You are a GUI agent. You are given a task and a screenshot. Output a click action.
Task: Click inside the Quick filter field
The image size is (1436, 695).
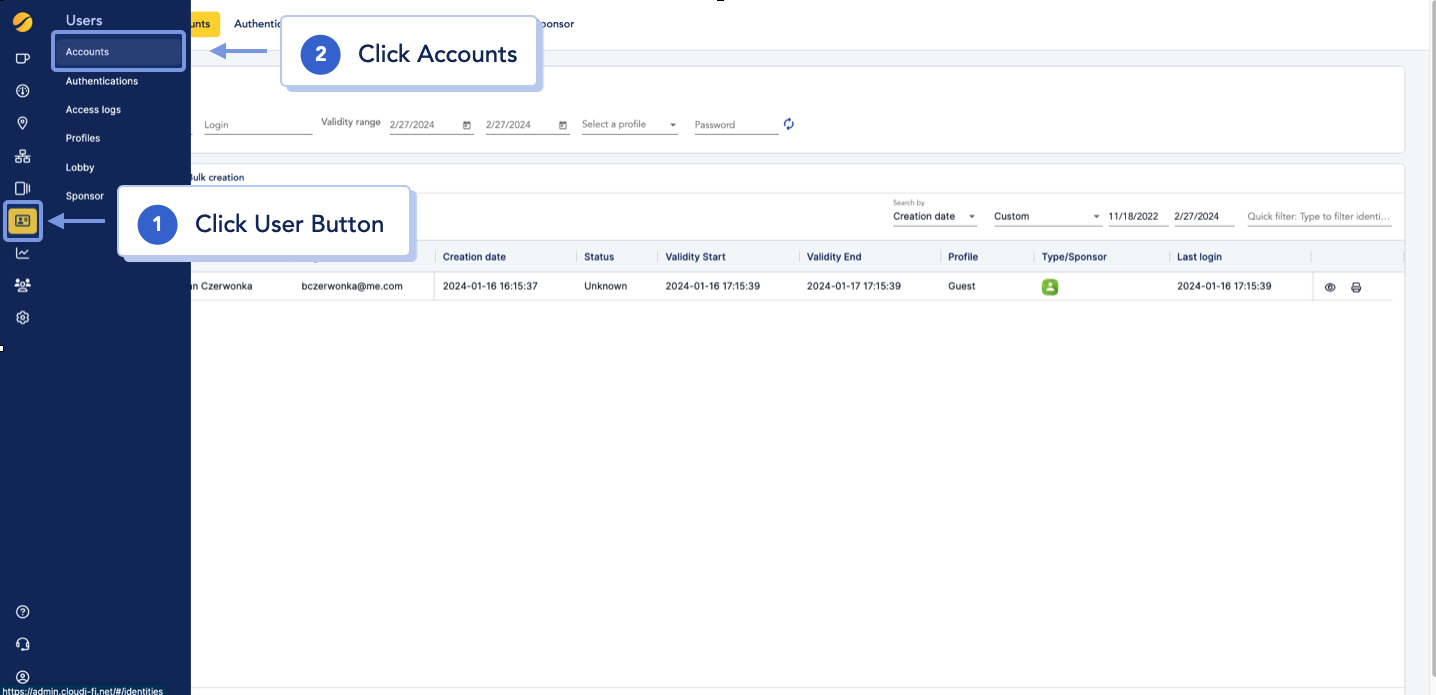click(1318, 215)
